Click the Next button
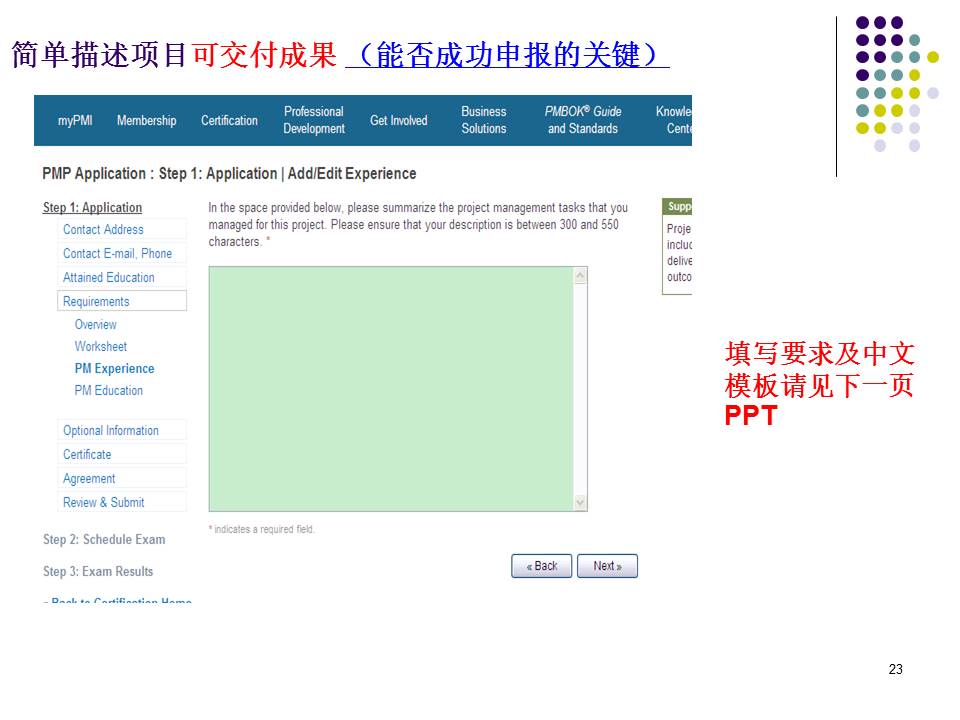 pos(607,566)
